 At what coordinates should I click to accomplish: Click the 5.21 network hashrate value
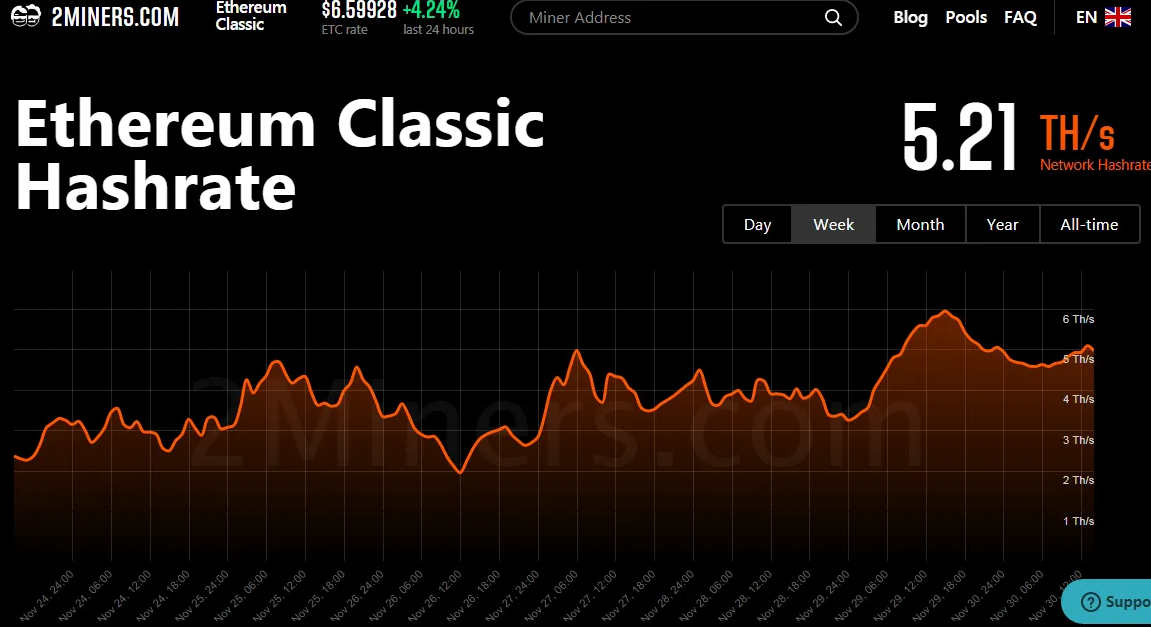click(x=959, y=137)
